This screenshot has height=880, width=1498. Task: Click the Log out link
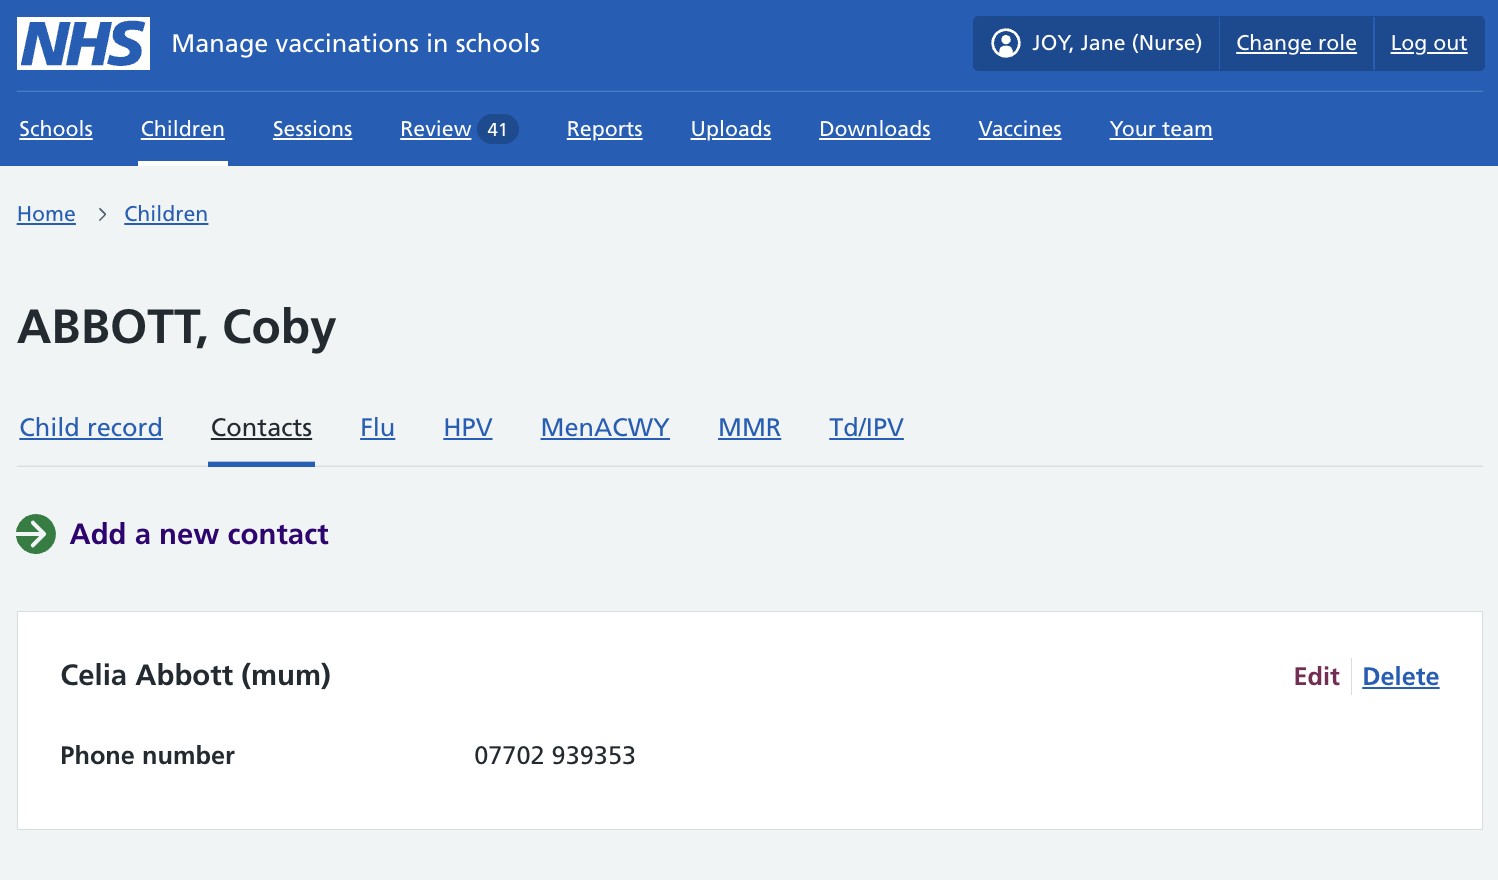(1429, 43)
